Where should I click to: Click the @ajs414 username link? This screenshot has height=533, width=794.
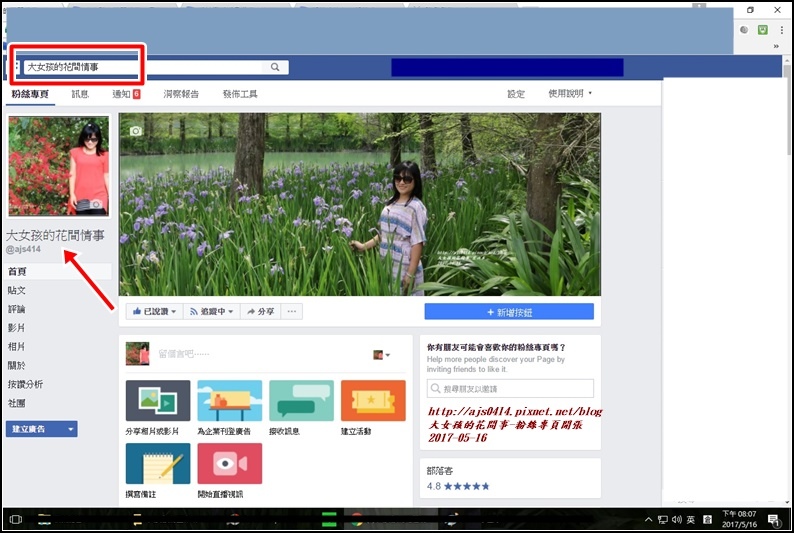(x=23, y=249)
